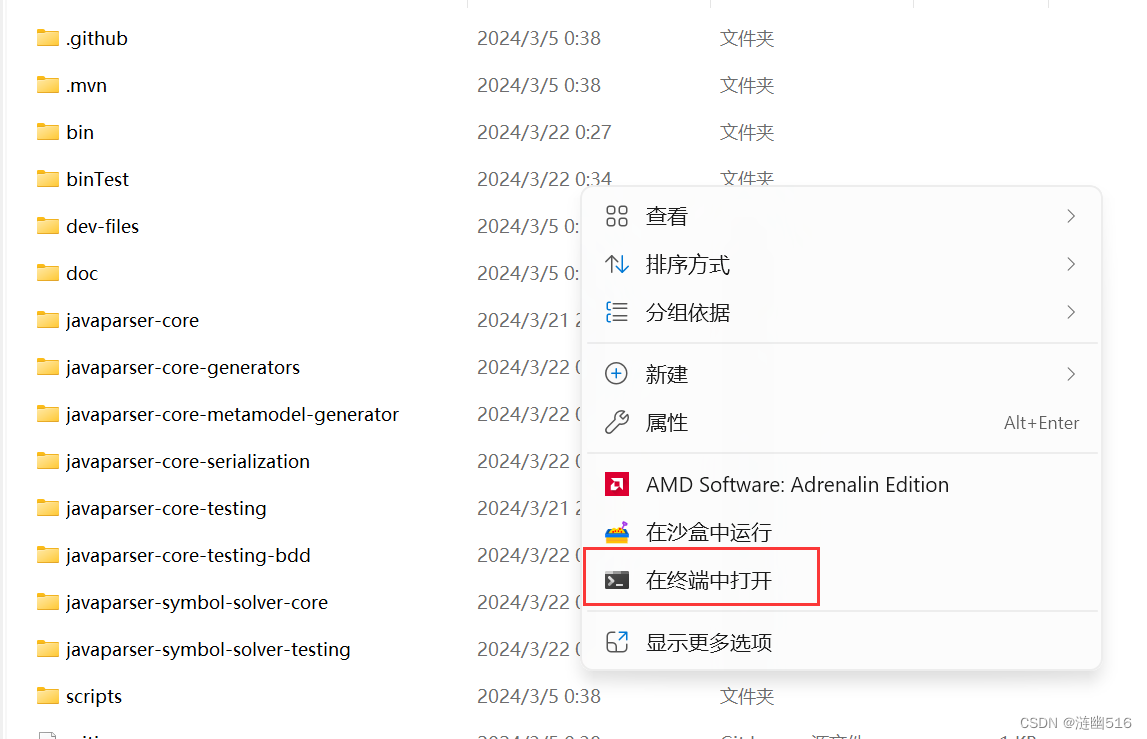Click the 属性 wrench icon
The height and width of the screenshot is (739, 1147).
pyautogui.click(x=617, y=422)
